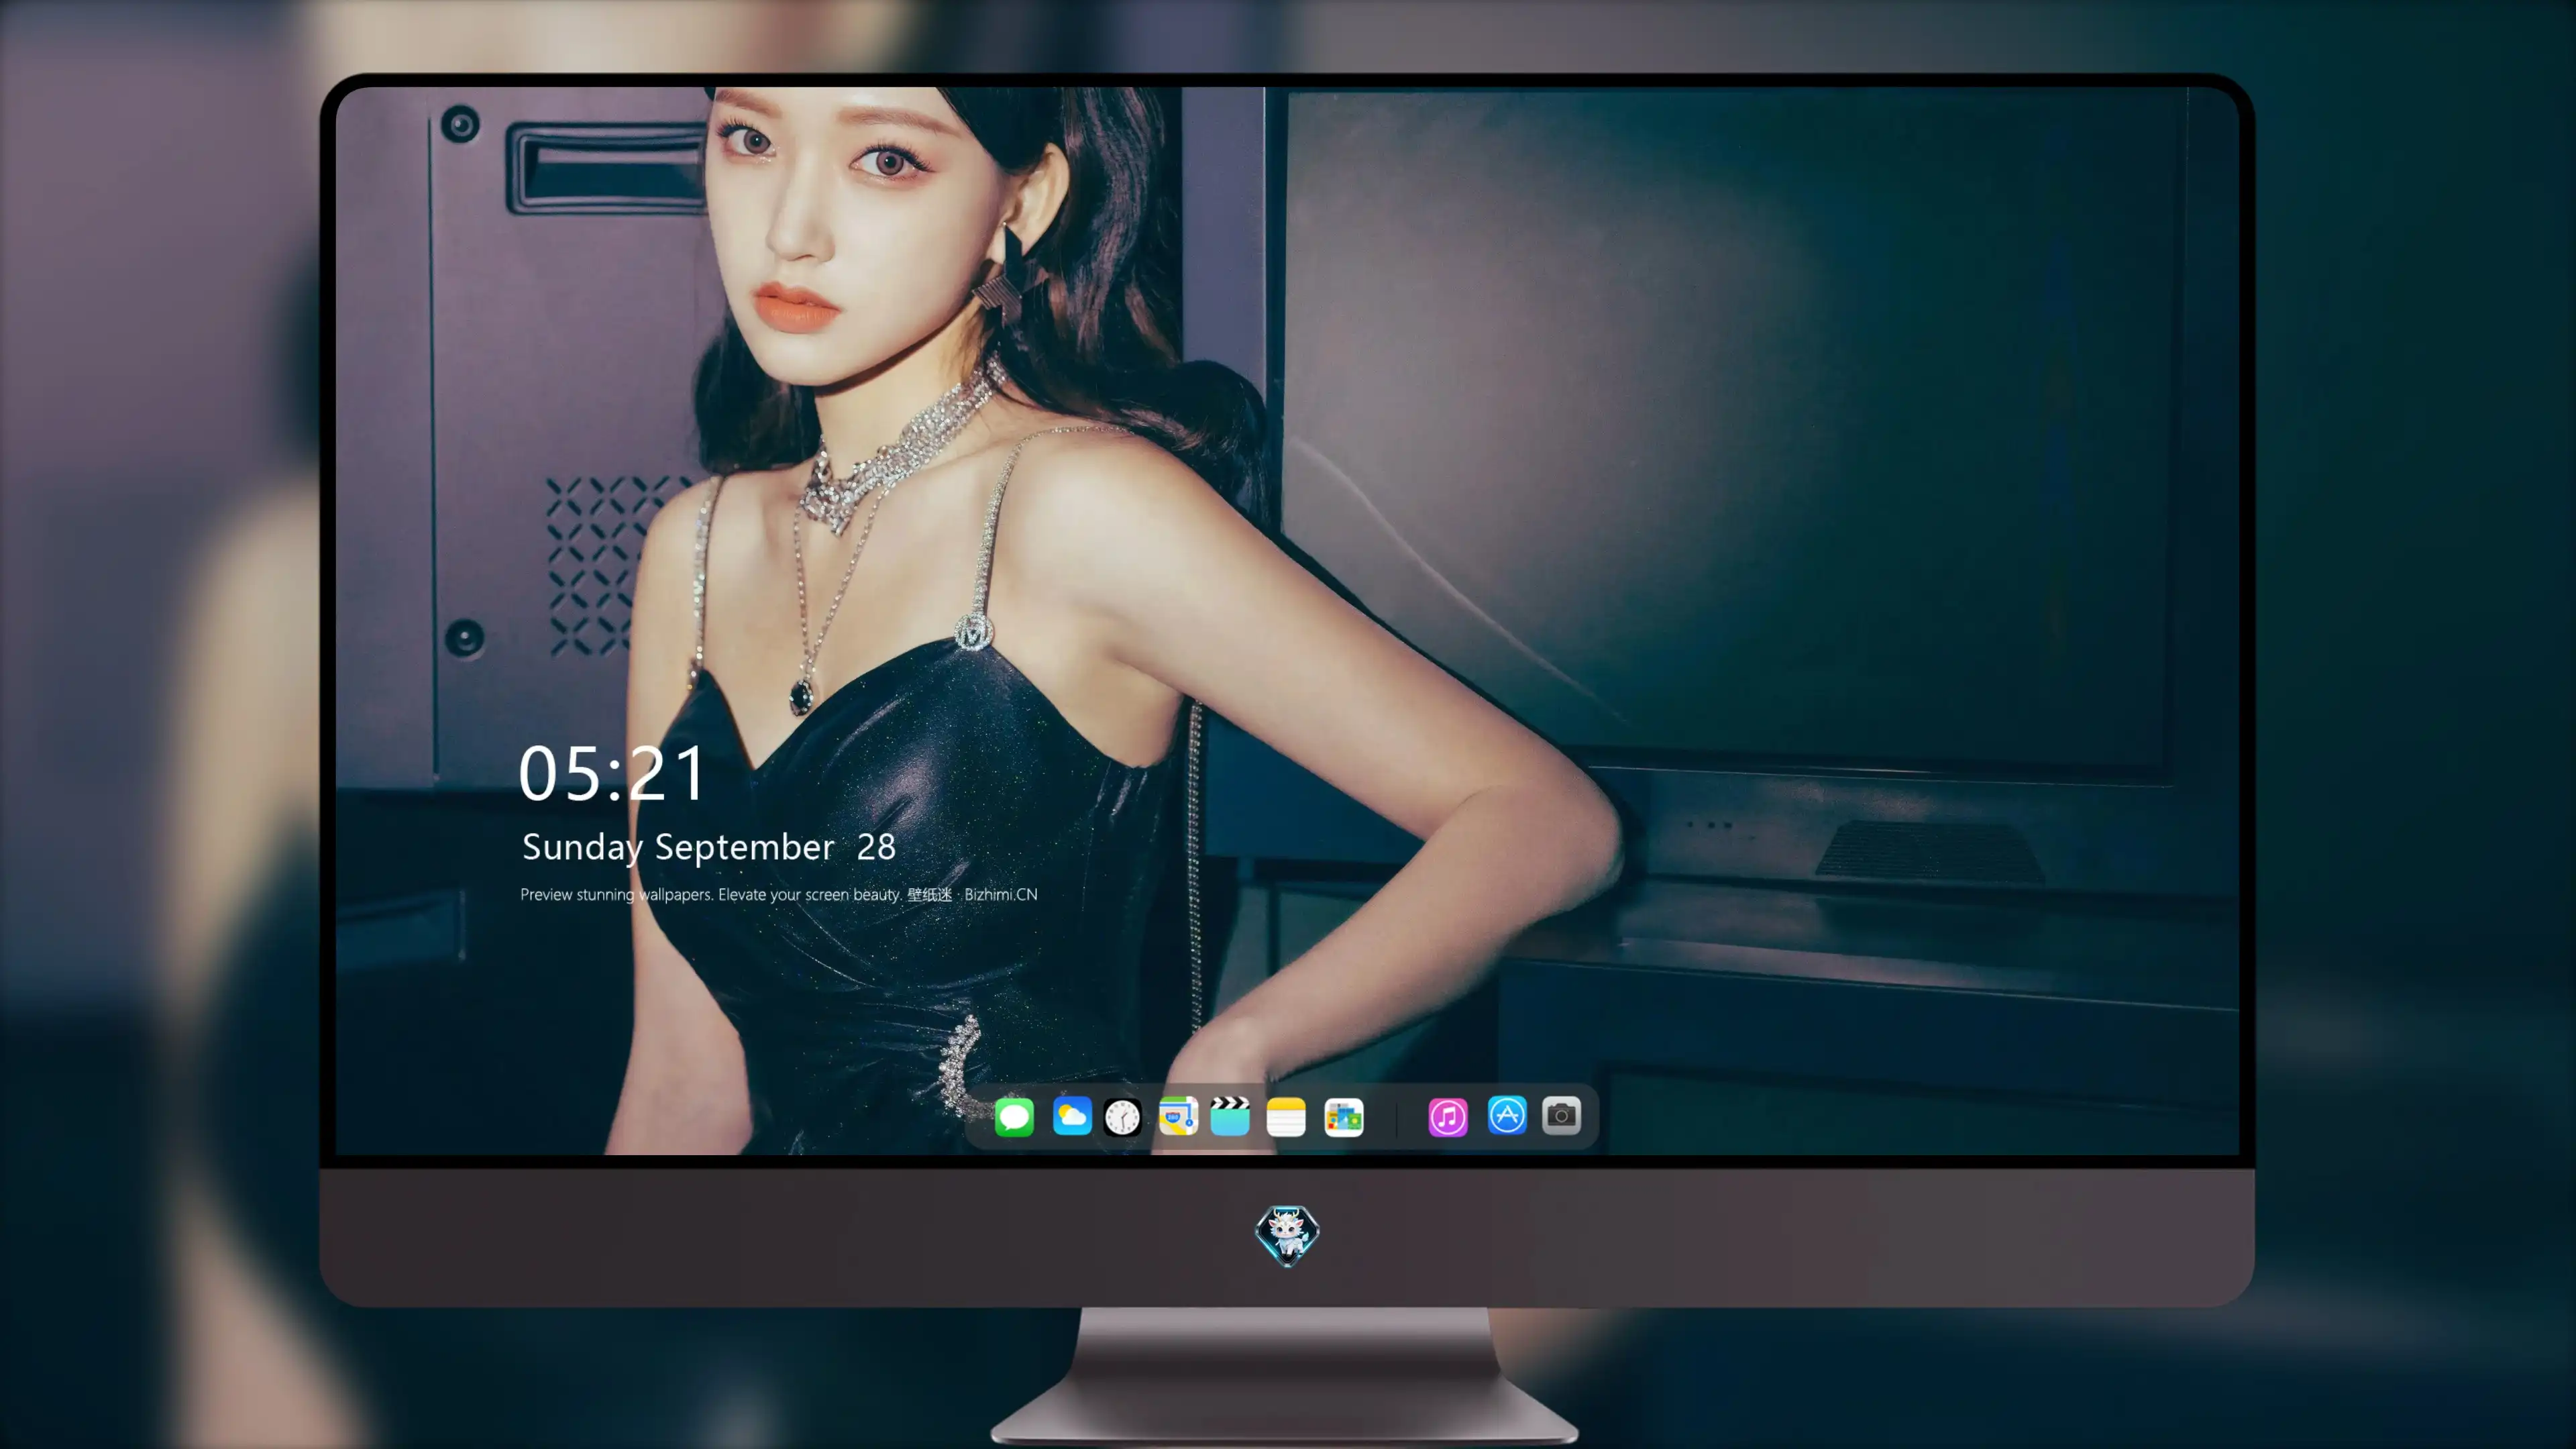Open the Weather app in the dock

point(1072,1116)
